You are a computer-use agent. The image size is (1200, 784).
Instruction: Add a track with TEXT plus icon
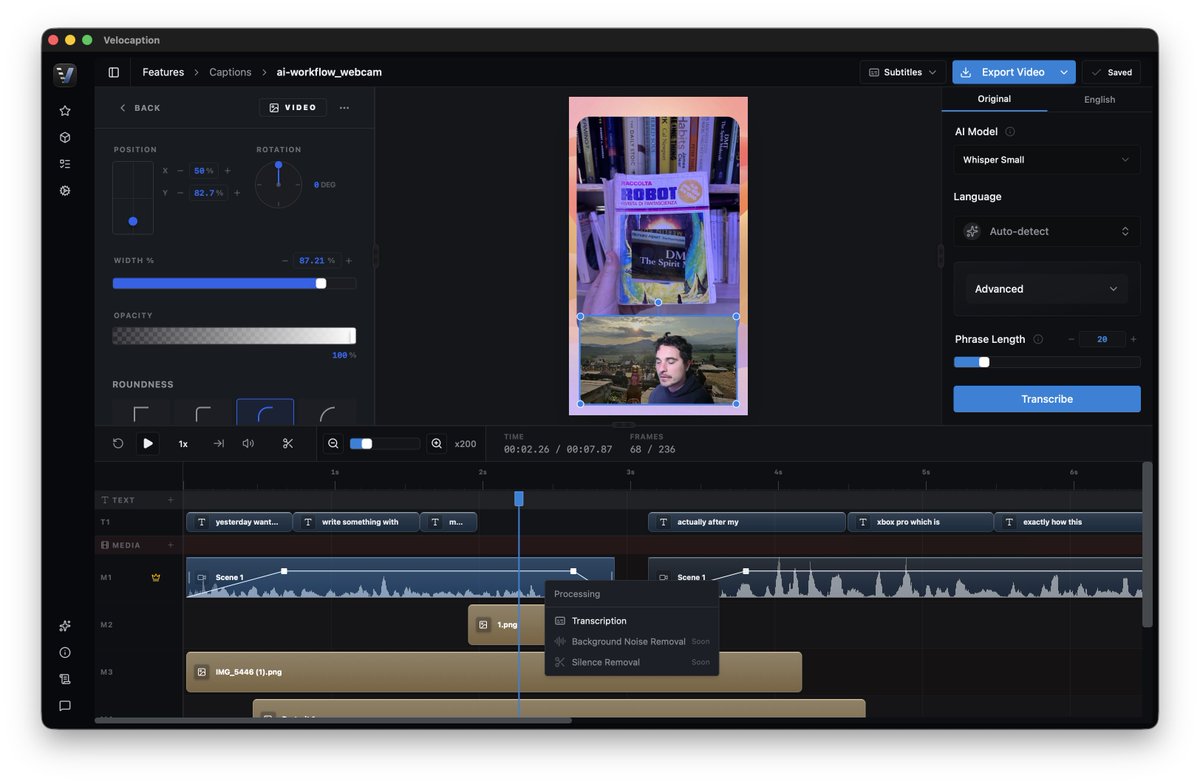pos(170,500)
